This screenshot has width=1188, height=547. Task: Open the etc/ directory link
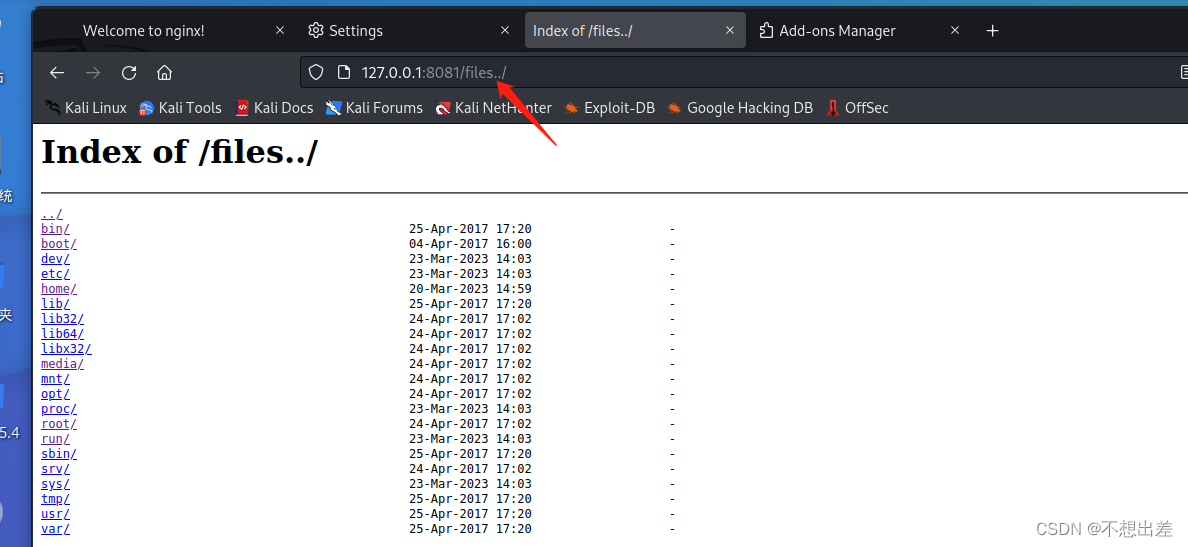coord(55,274)
